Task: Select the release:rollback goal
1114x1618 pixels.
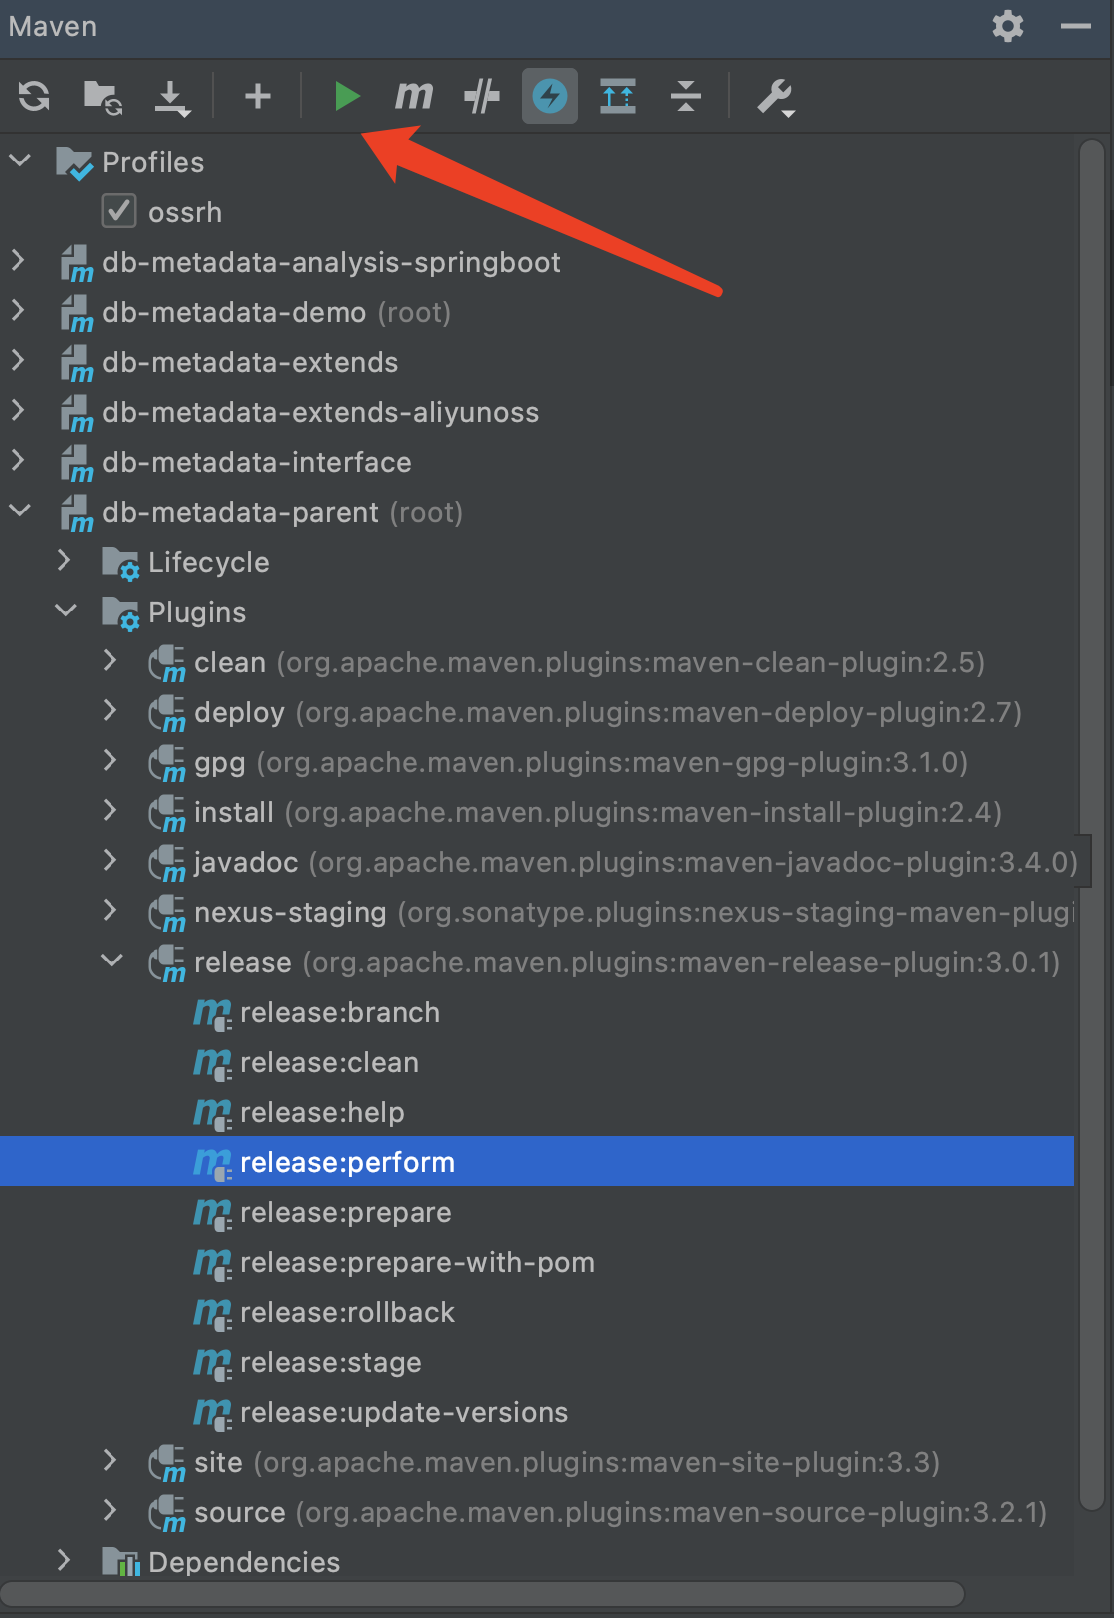Action: pos(347,1312)
